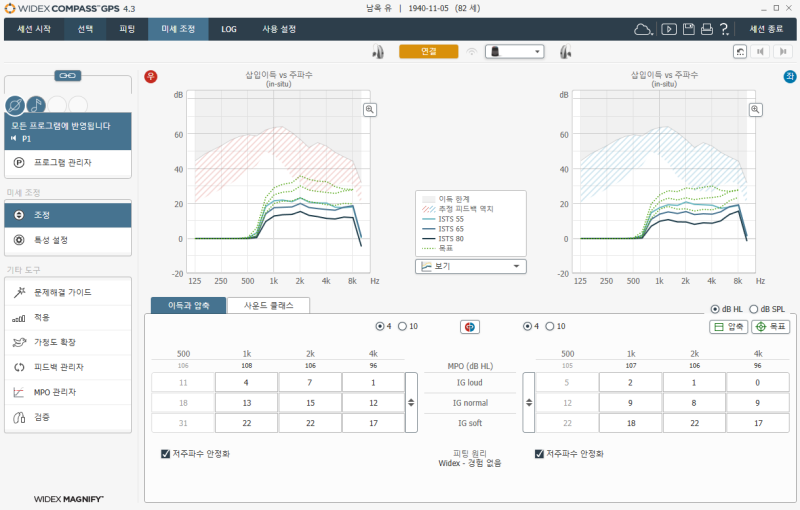The image size is (800, 510).
Task: Toggle left ear 저주파수 안정화 checkbox
Action: tap(539, 453)
